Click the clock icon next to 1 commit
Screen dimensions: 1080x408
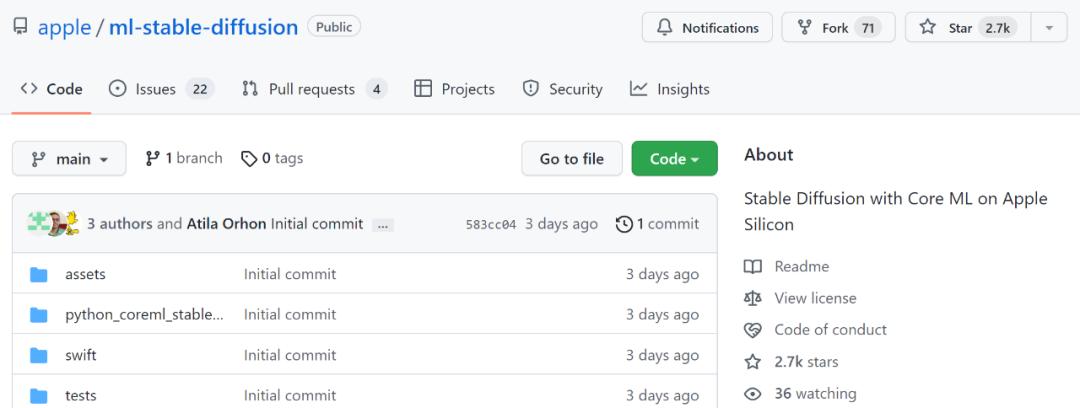[x=624, y=224]
